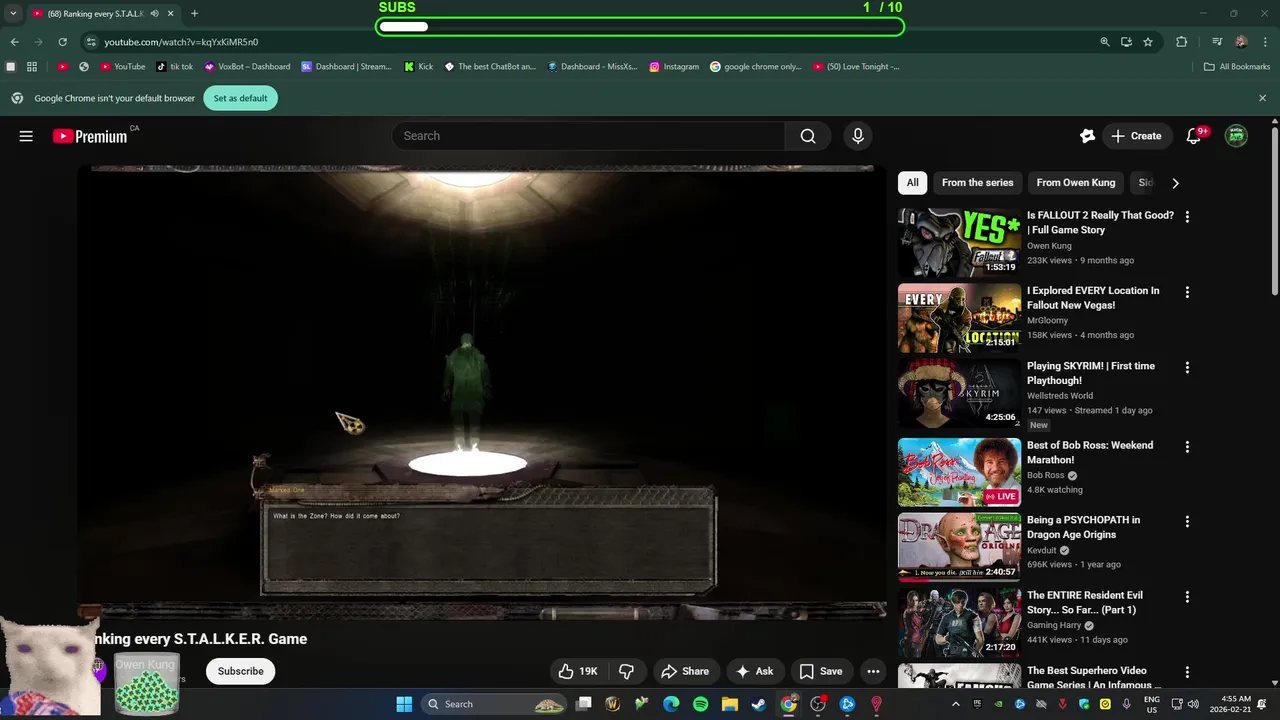Screen dimensions: 1280x720
Task: Reload the page in Chrome
Action: pyautogui.click(x=63, y=42)
